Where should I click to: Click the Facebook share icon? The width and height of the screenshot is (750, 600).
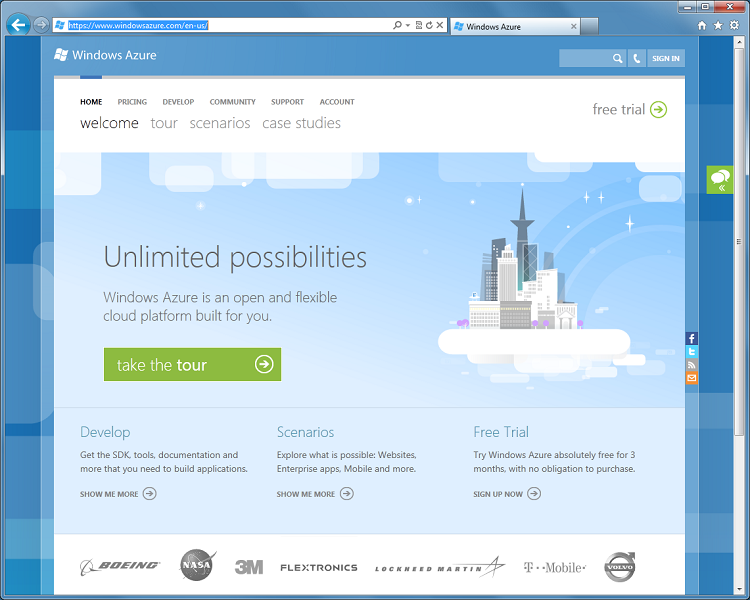(x=692, y=338)
